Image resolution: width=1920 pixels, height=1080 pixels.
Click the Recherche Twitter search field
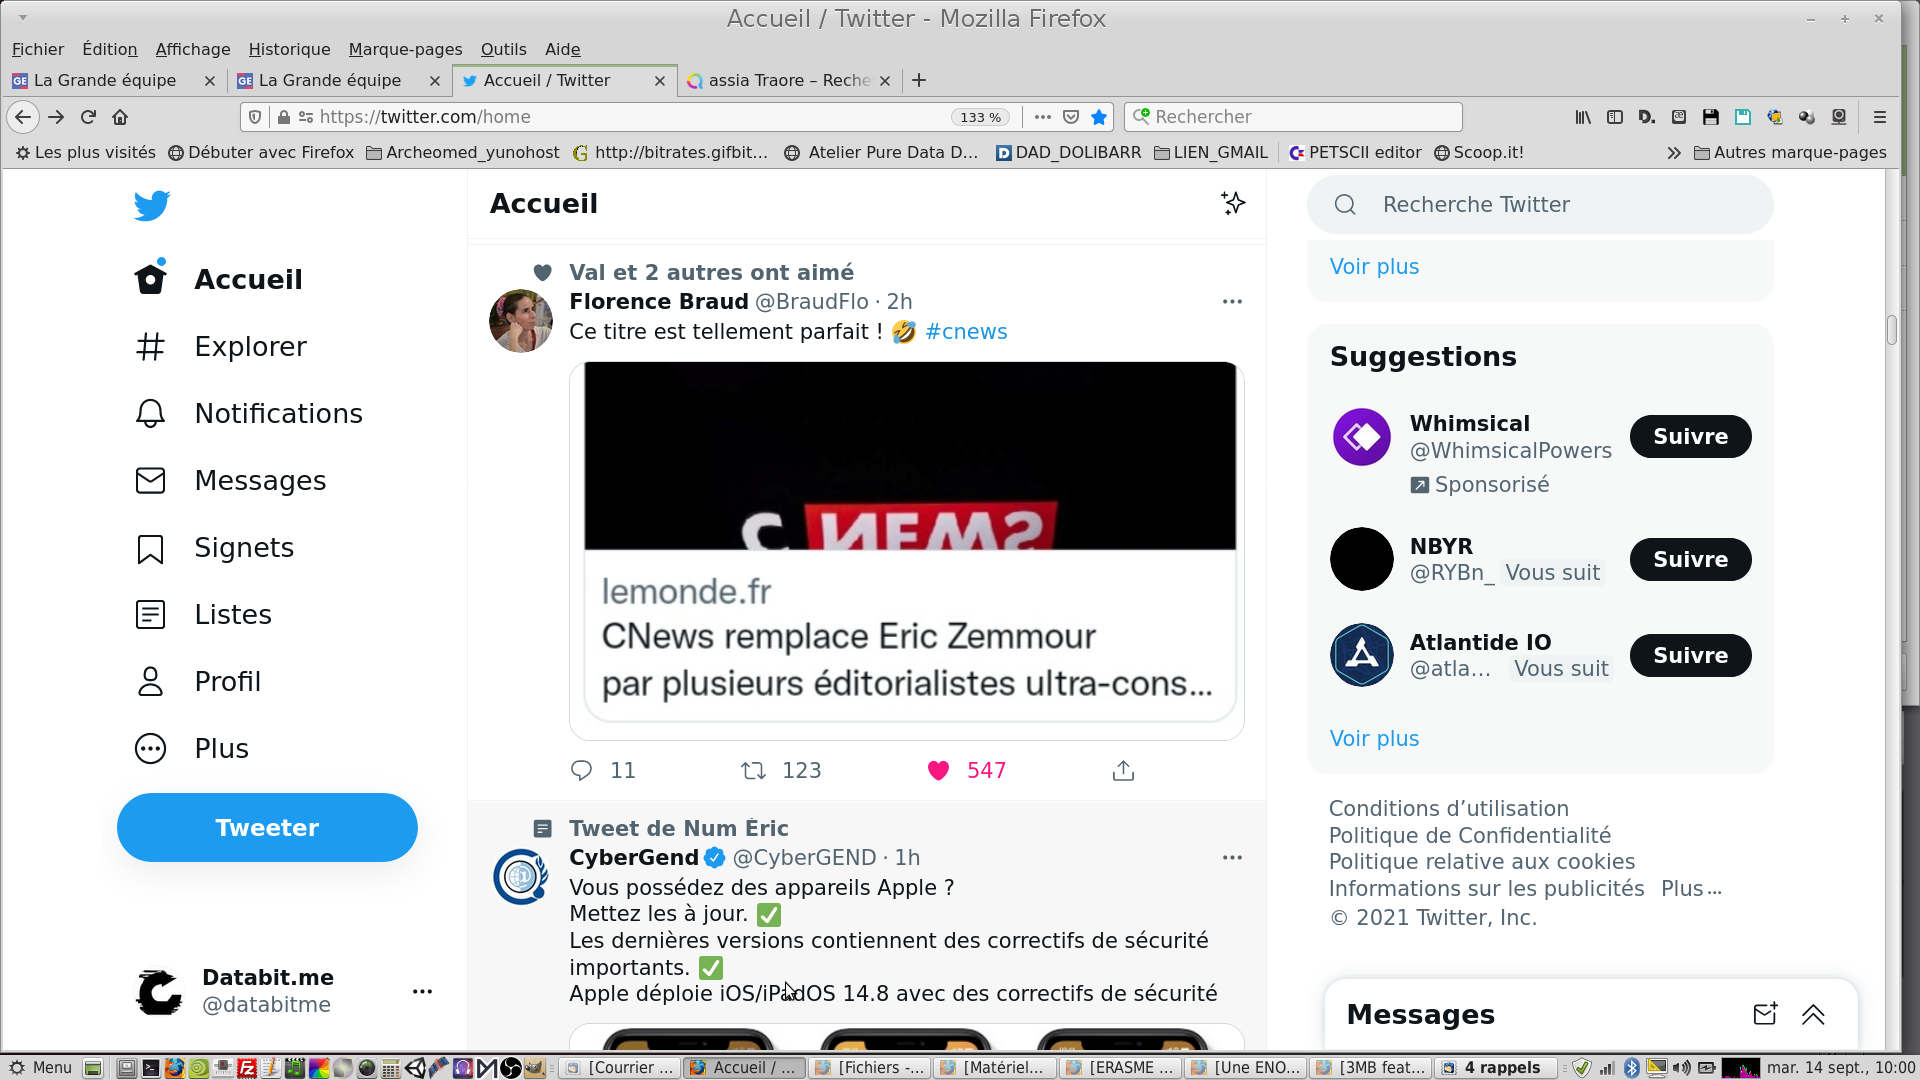[1540, 205]
